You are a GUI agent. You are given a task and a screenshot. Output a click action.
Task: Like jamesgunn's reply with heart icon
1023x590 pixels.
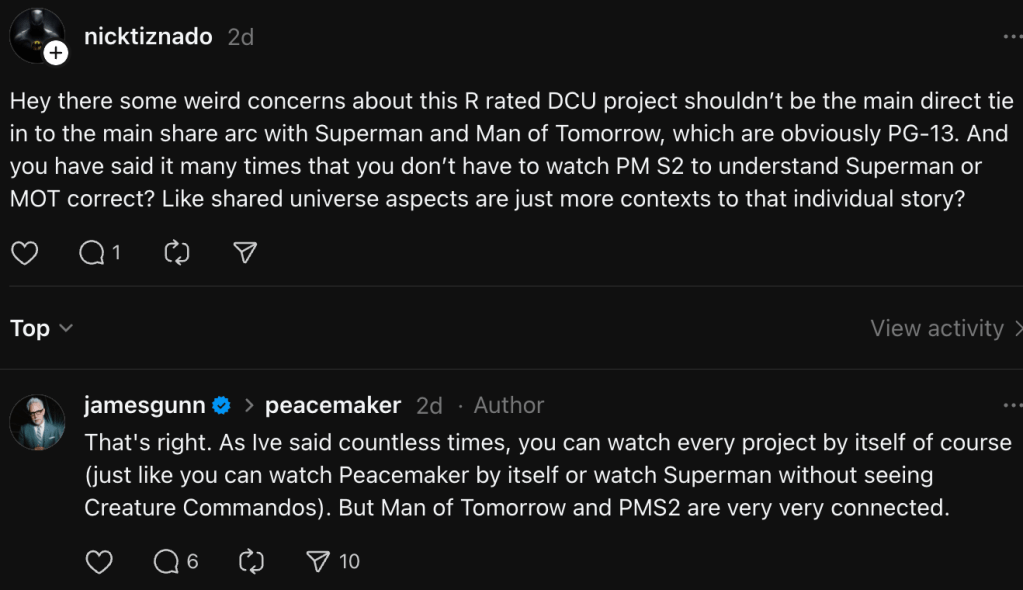(99, 562)
